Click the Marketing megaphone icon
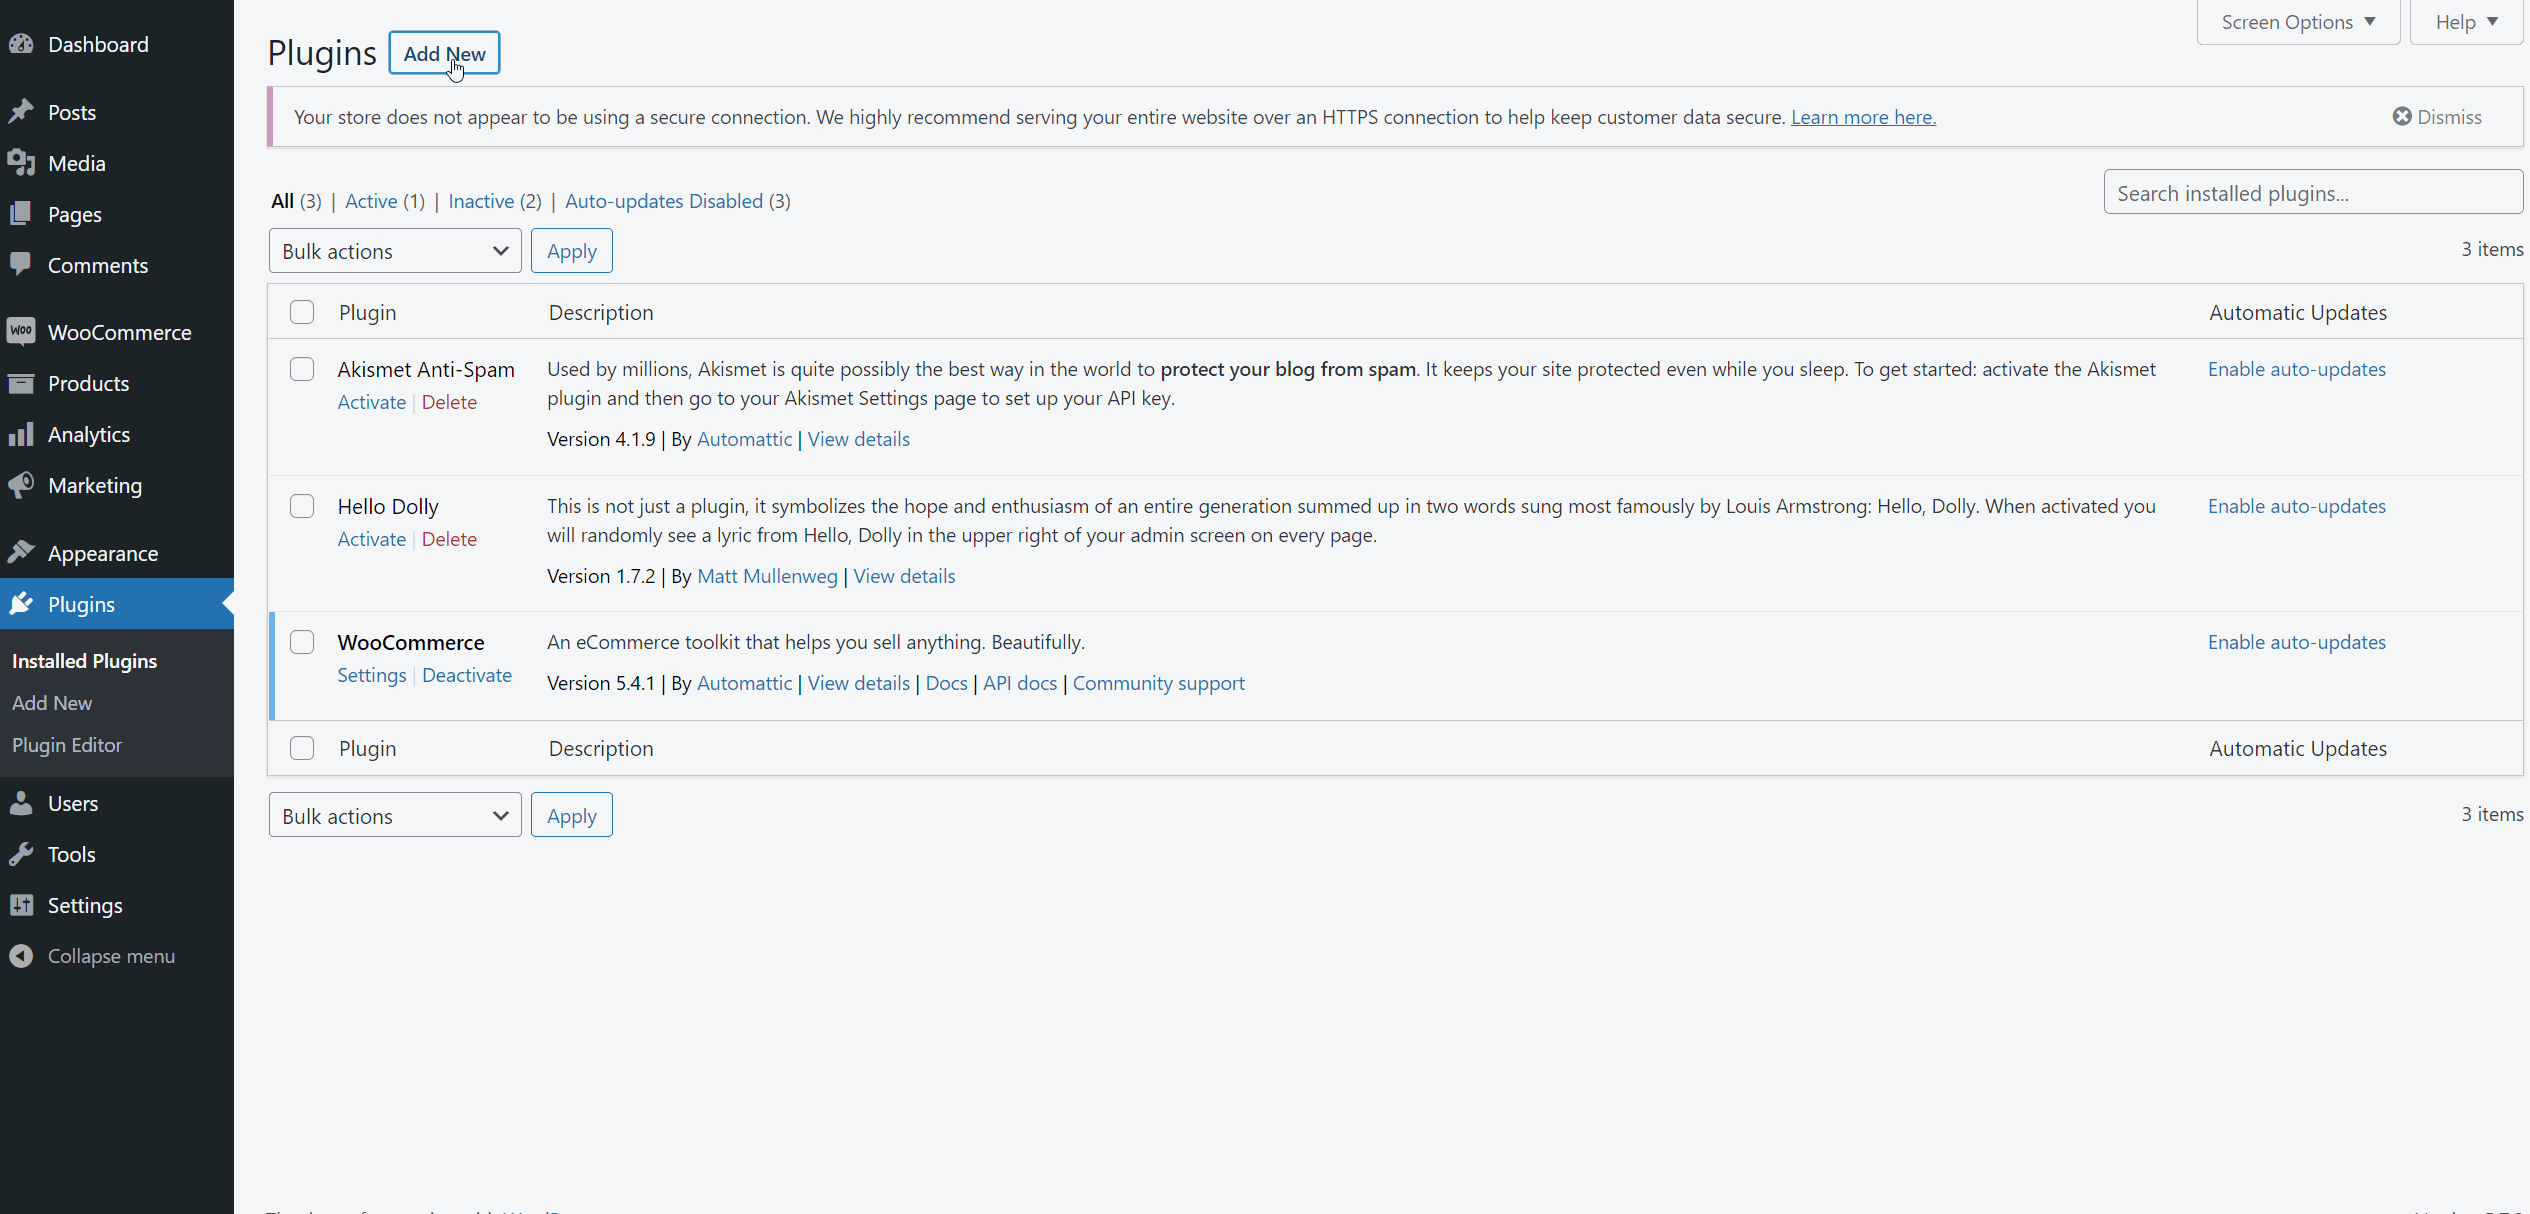 pos(21,485)
